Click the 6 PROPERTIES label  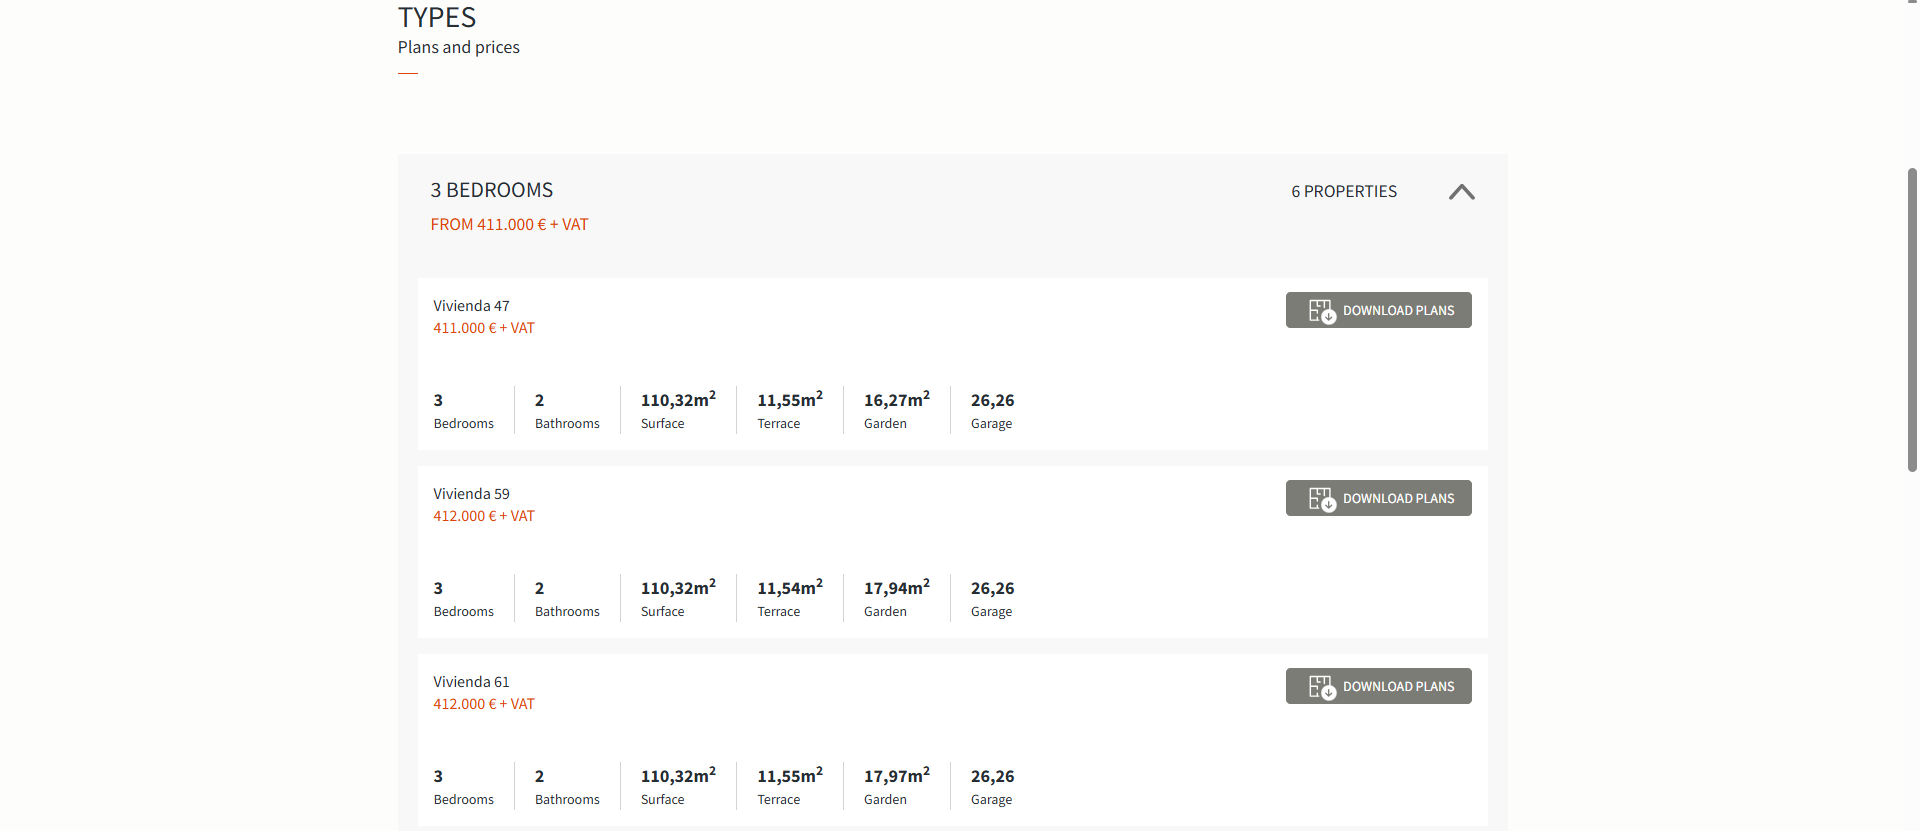click(1343, 191)
